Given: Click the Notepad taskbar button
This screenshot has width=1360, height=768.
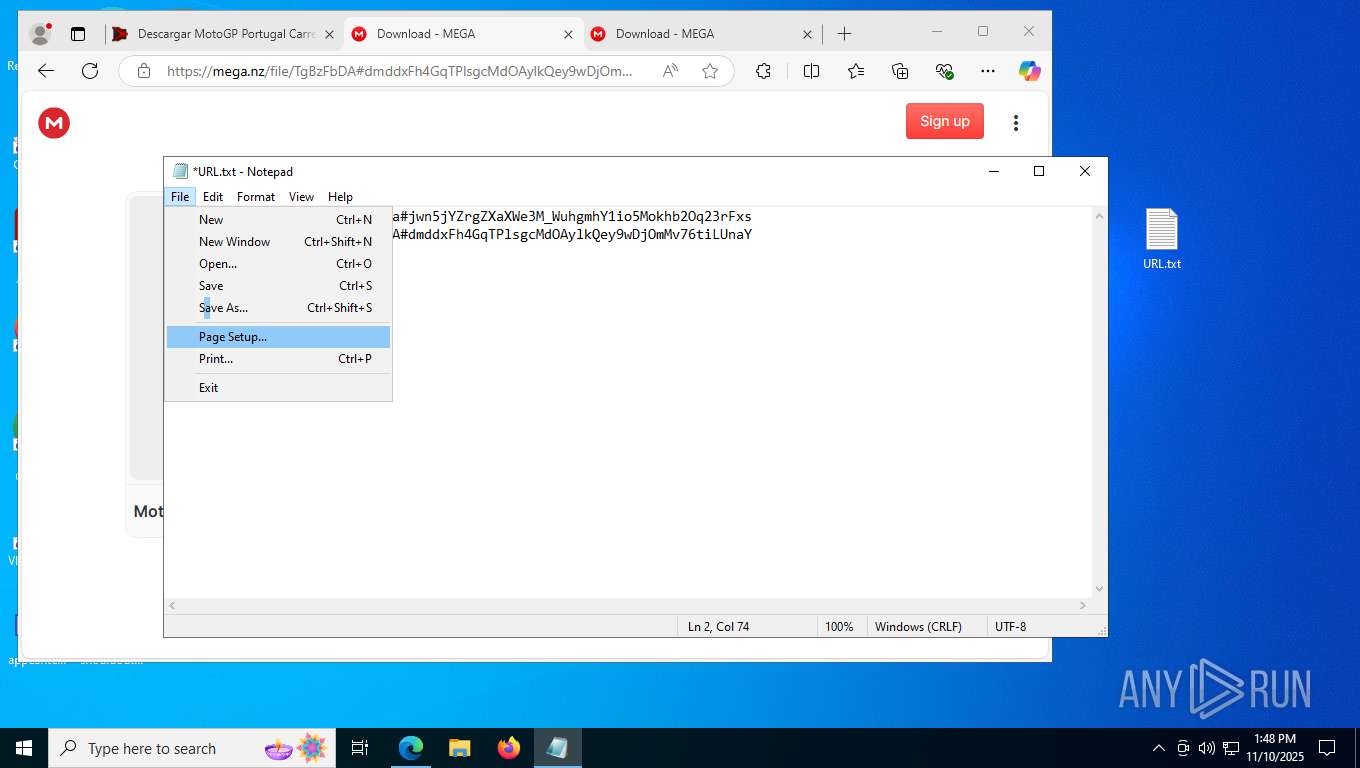Looking at the screenshot, I should coord(558,748).
